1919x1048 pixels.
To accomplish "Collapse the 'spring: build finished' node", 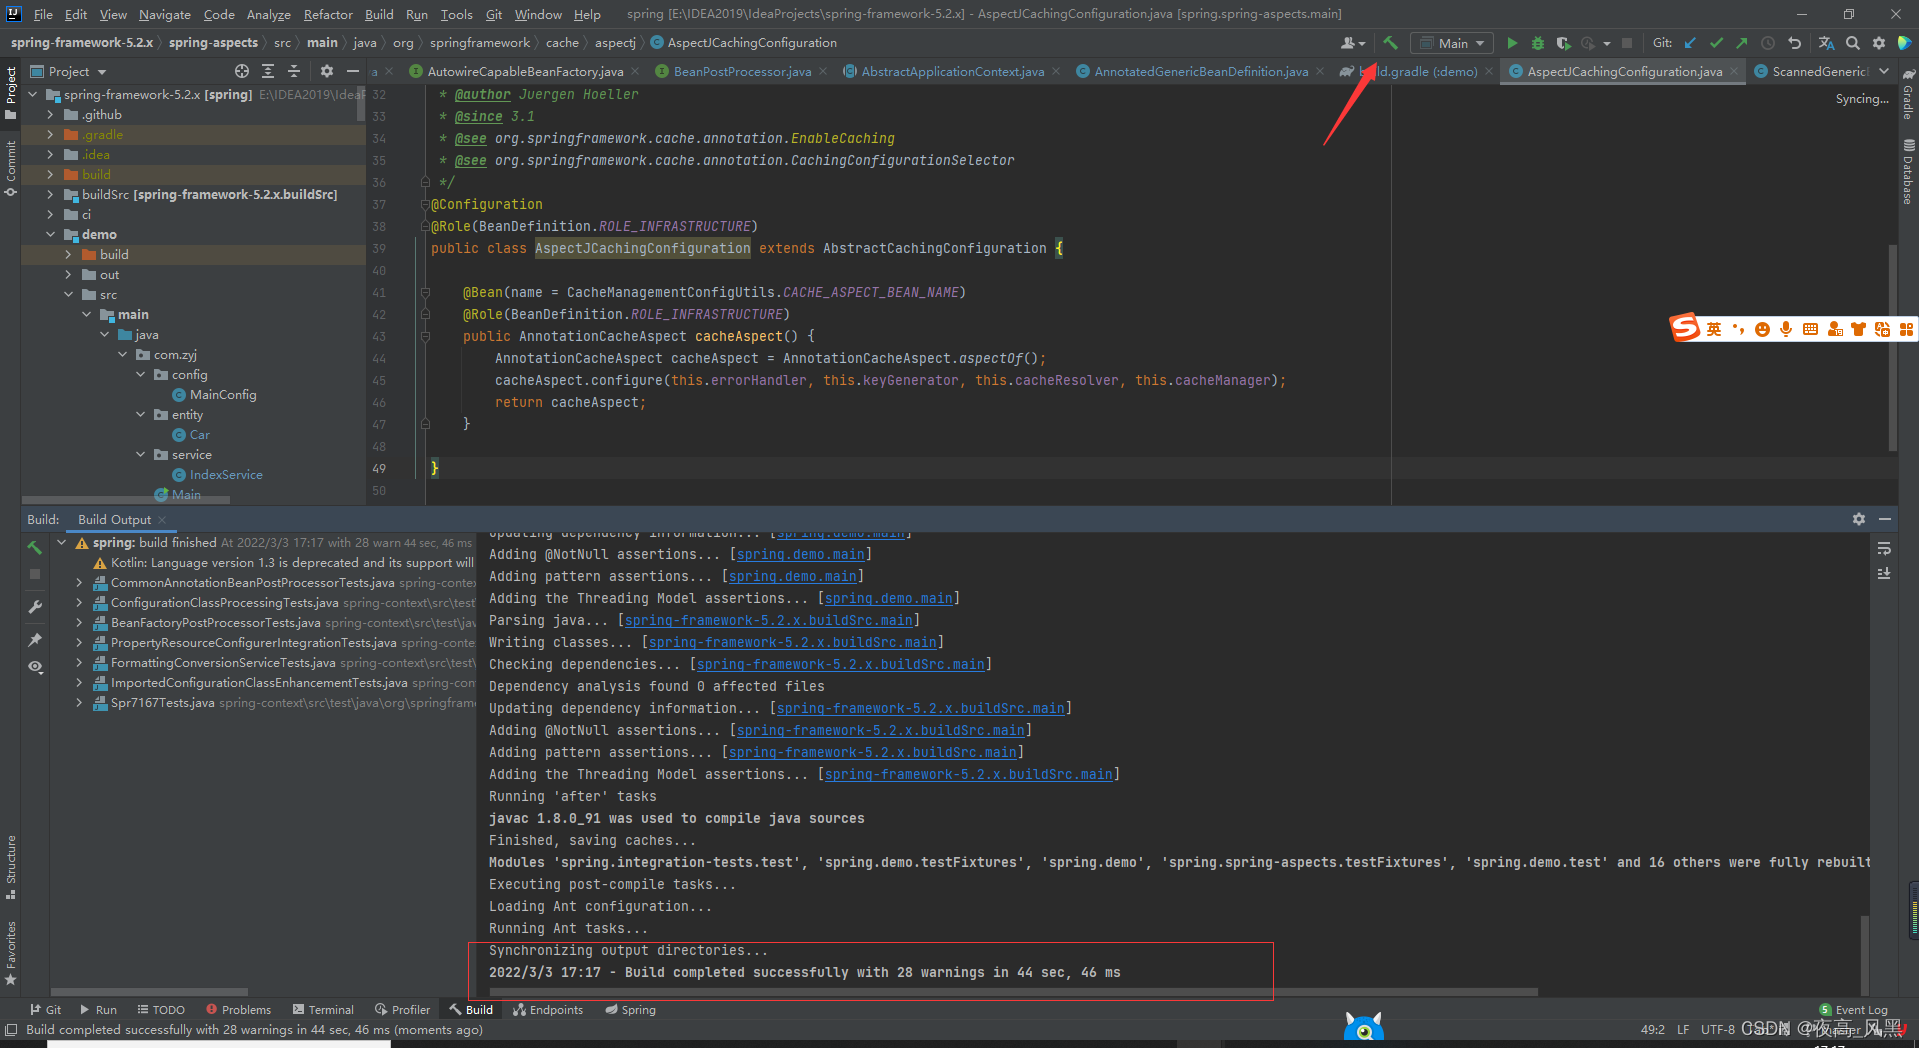I will click(61, 543).
